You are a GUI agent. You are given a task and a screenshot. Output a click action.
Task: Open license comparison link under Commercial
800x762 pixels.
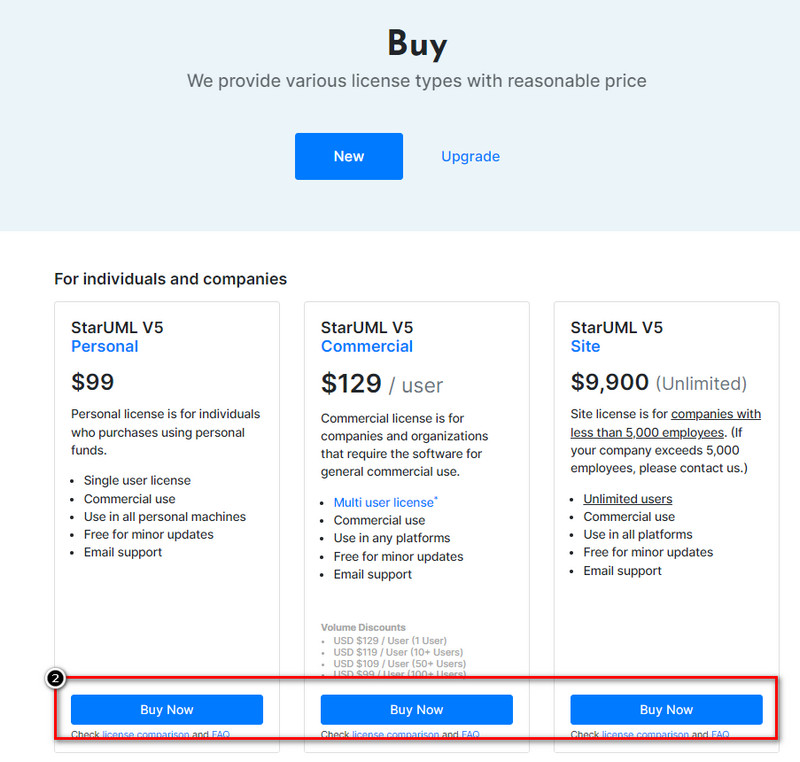pos(395,734)
